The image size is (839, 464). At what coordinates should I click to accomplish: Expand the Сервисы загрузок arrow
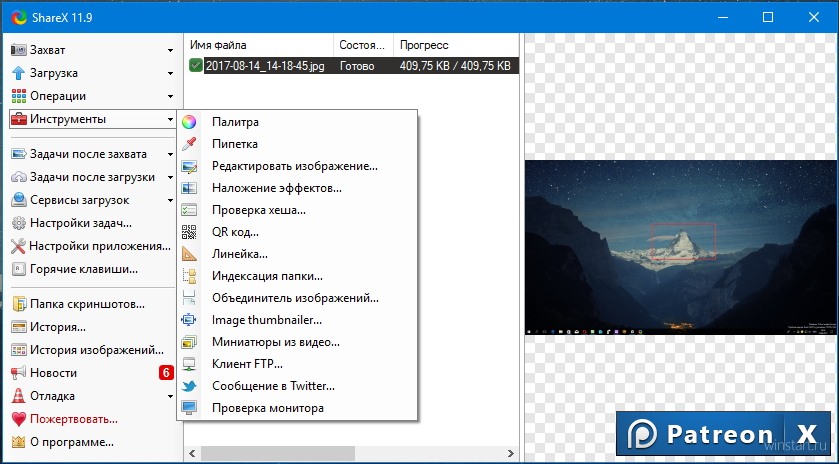click(170, 200)
